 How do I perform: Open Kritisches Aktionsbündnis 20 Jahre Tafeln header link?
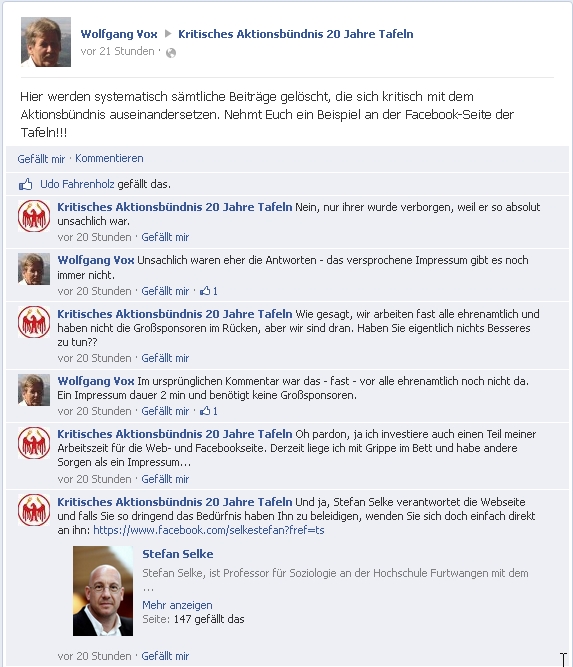tap(296, 34)
